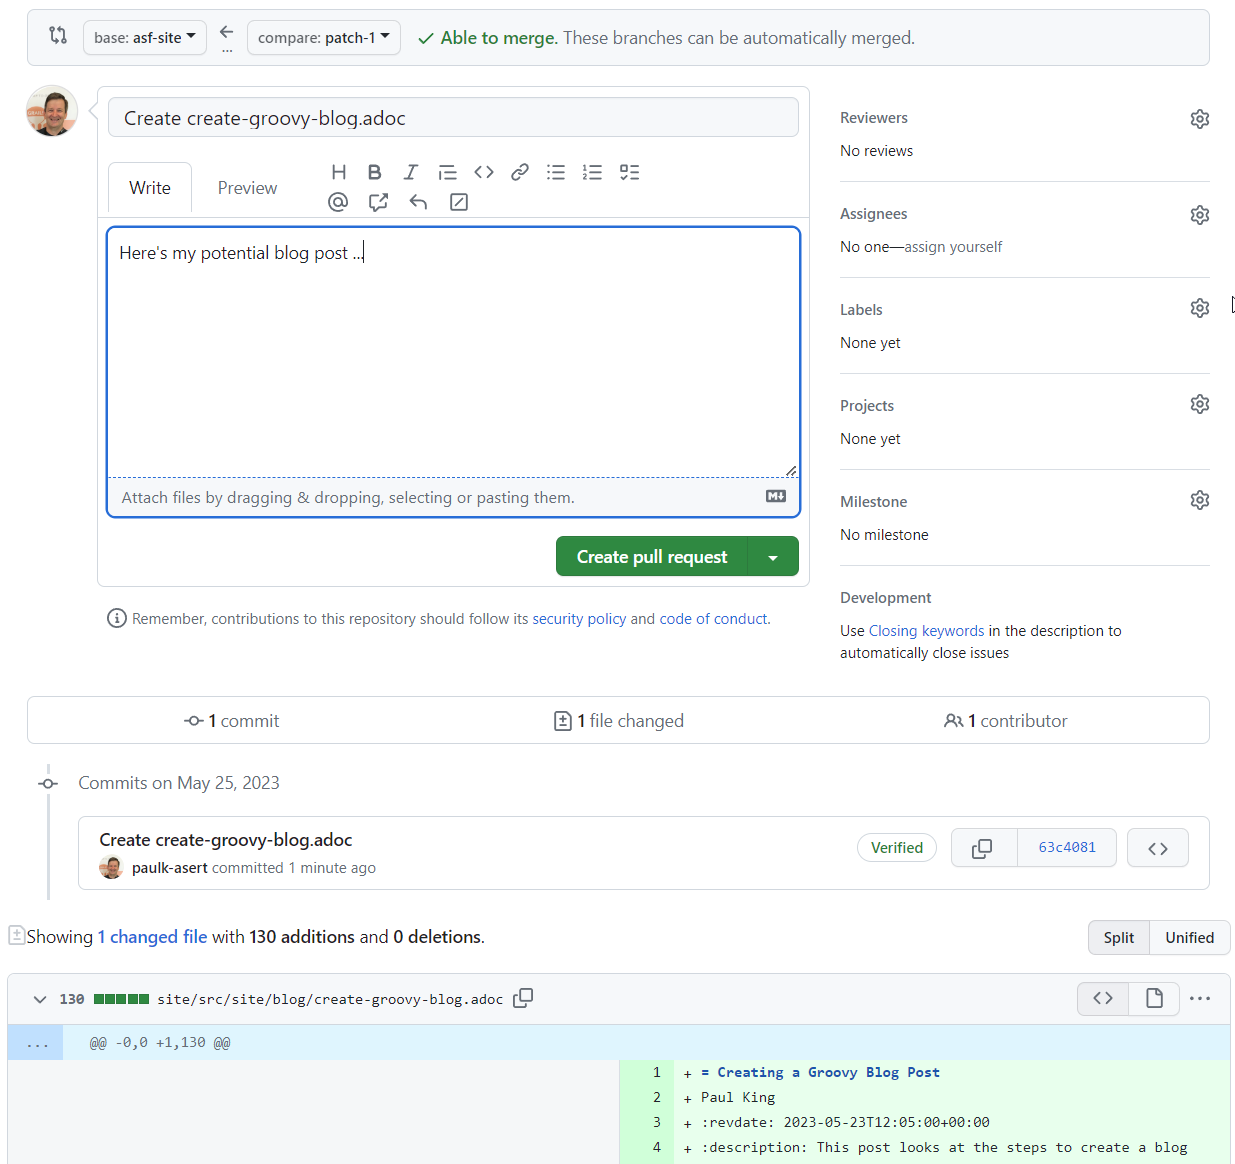Add a link using the link icon
The image size is (1235, 1164).
[x=520, y=172]
